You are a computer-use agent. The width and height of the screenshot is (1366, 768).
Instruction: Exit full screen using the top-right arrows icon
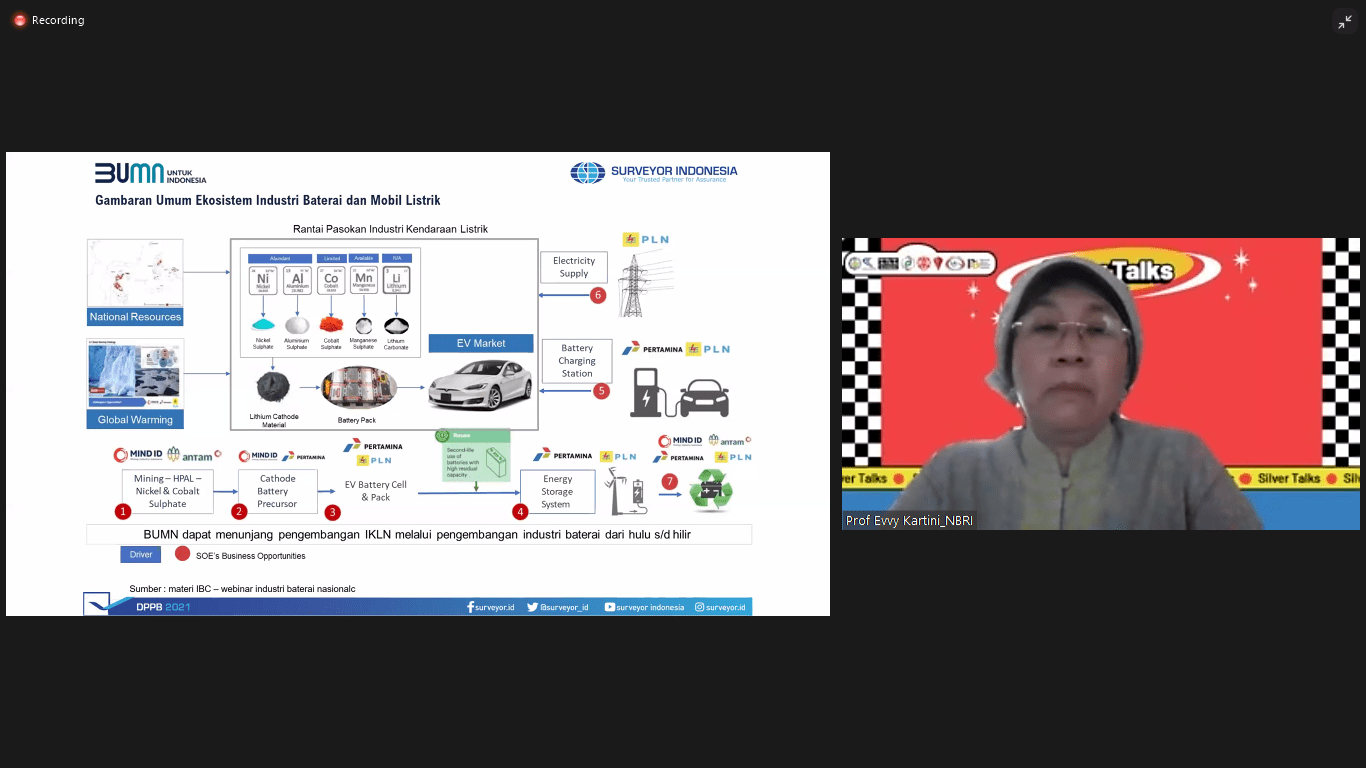pyautogui.click(x=1344, y=22)
